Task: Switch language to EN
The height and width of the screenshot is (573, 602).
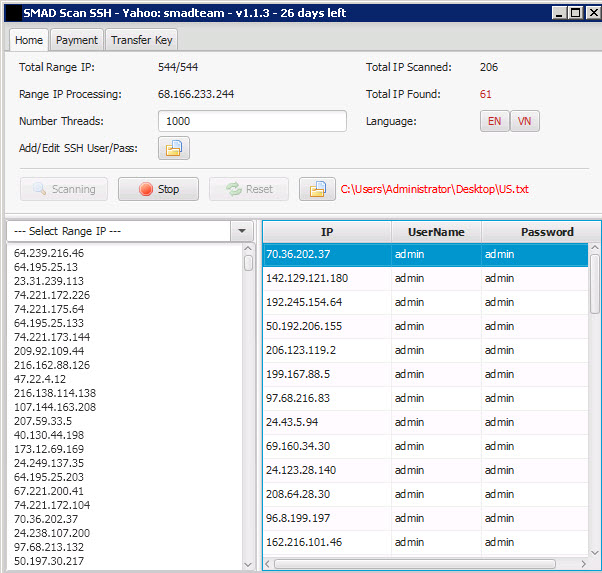Action: 494,121
